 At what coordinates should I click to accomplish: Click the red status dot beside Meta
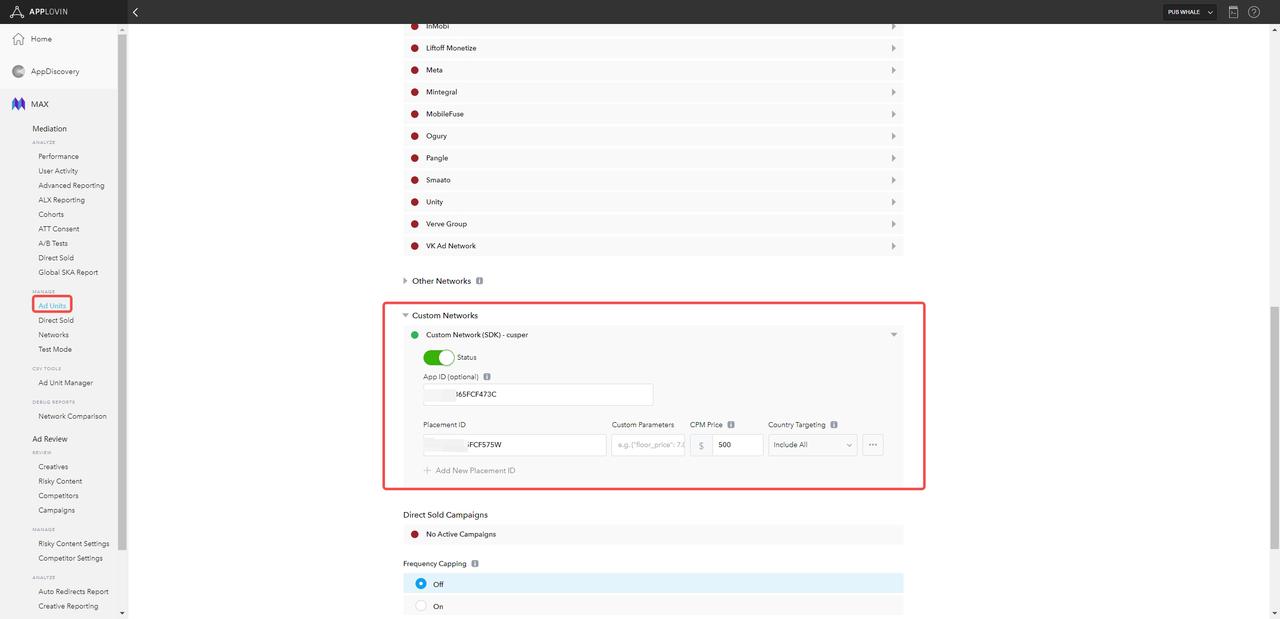(x=415, y=70)
